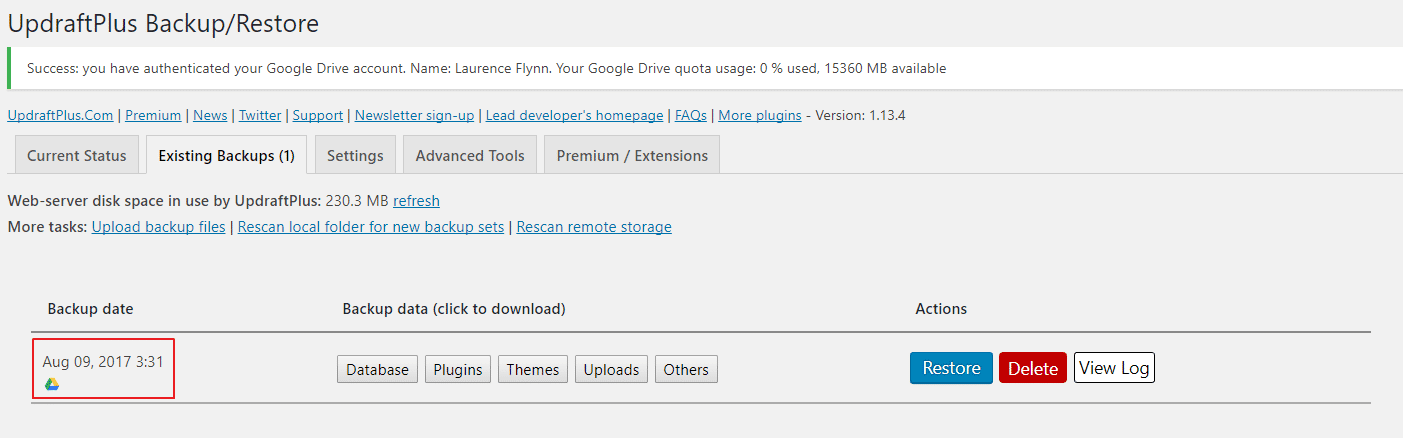Image resolution: width=1403 pixels, height=438 pixels.
Task: Click the Upload backup files link
Action: click(x=158, y=227)
